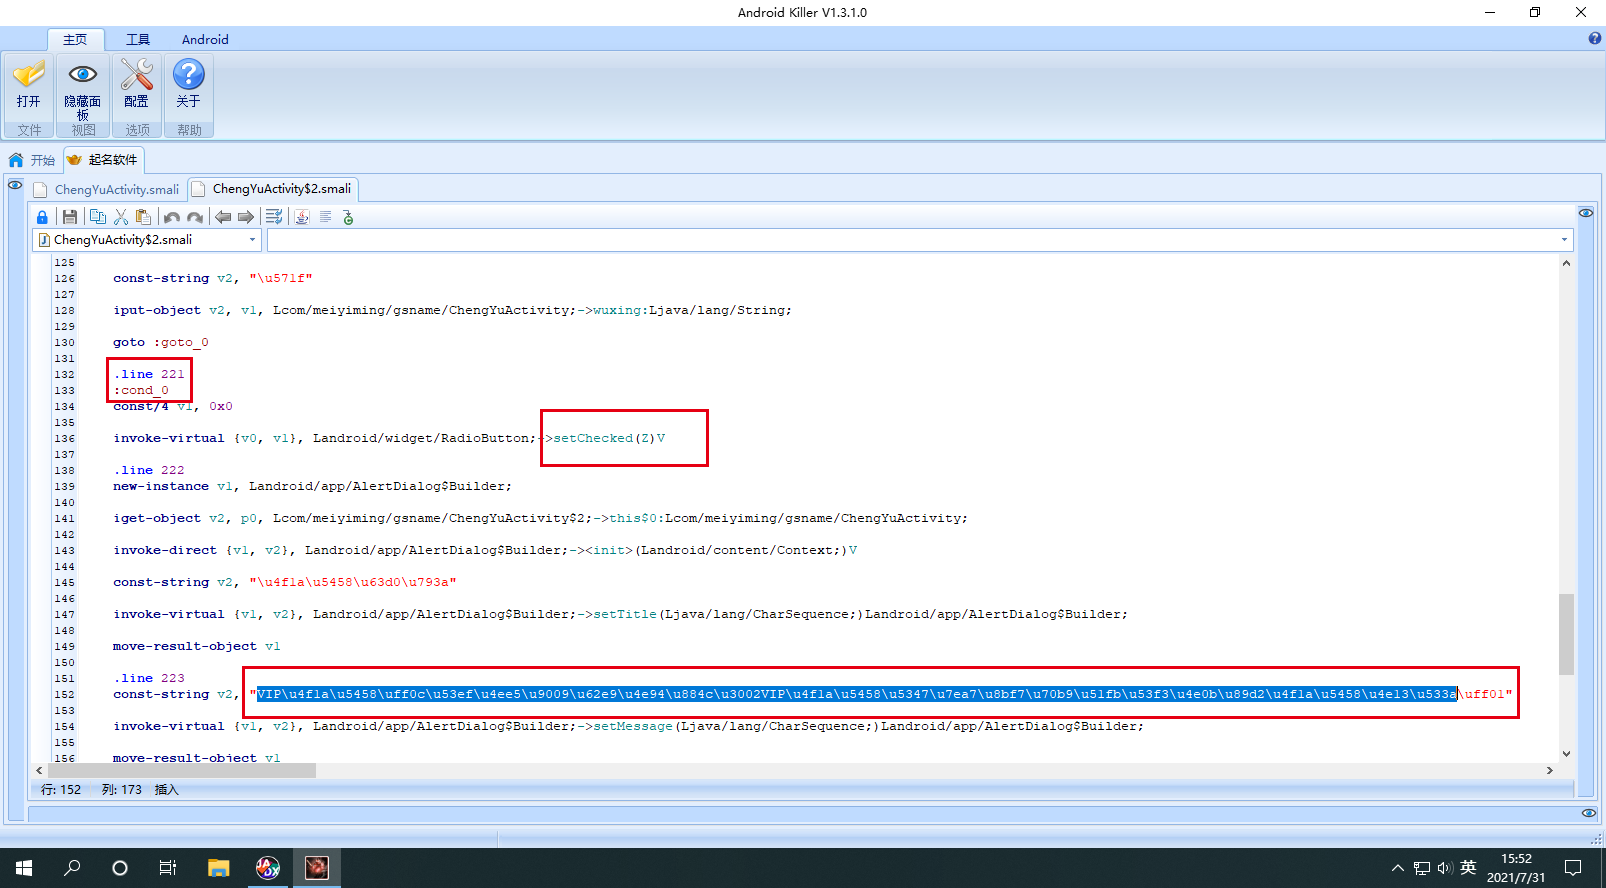1606x888 pixels.
Task: Open Task View on the taskbar
Action: [168, 868]
